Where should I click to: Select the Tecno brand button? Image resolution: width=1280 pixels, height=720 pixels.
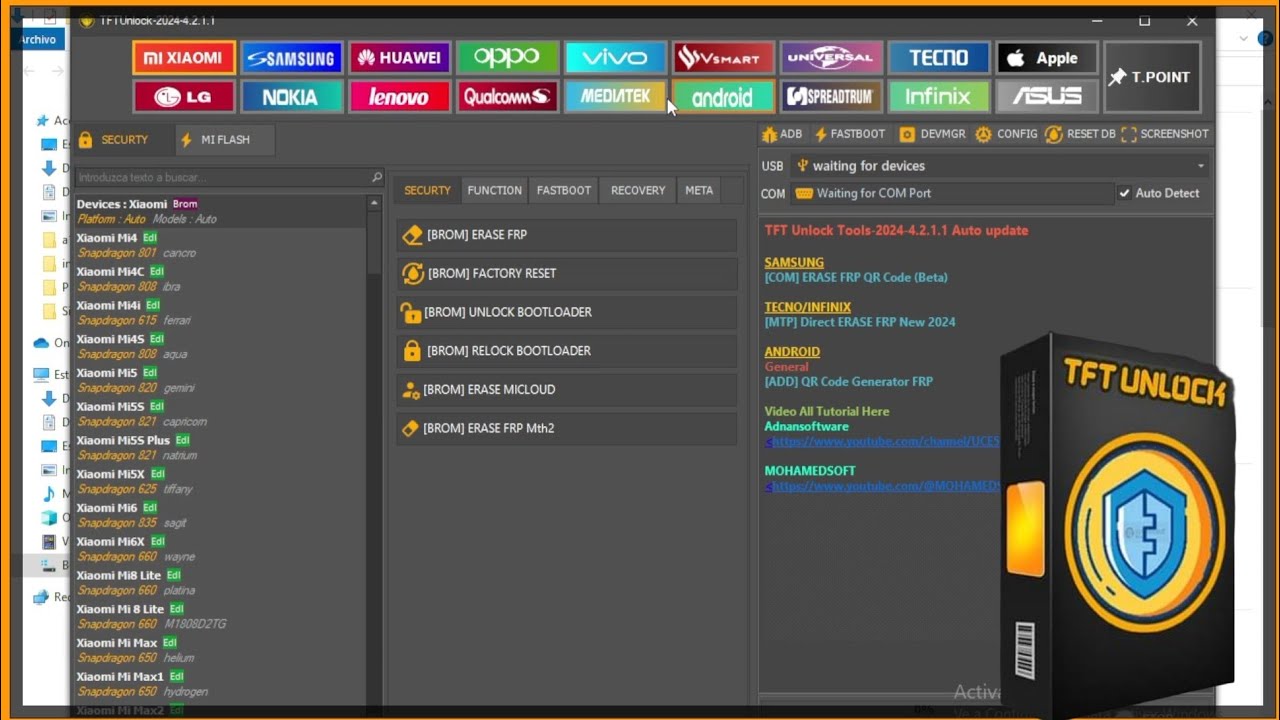coord(939,58)
